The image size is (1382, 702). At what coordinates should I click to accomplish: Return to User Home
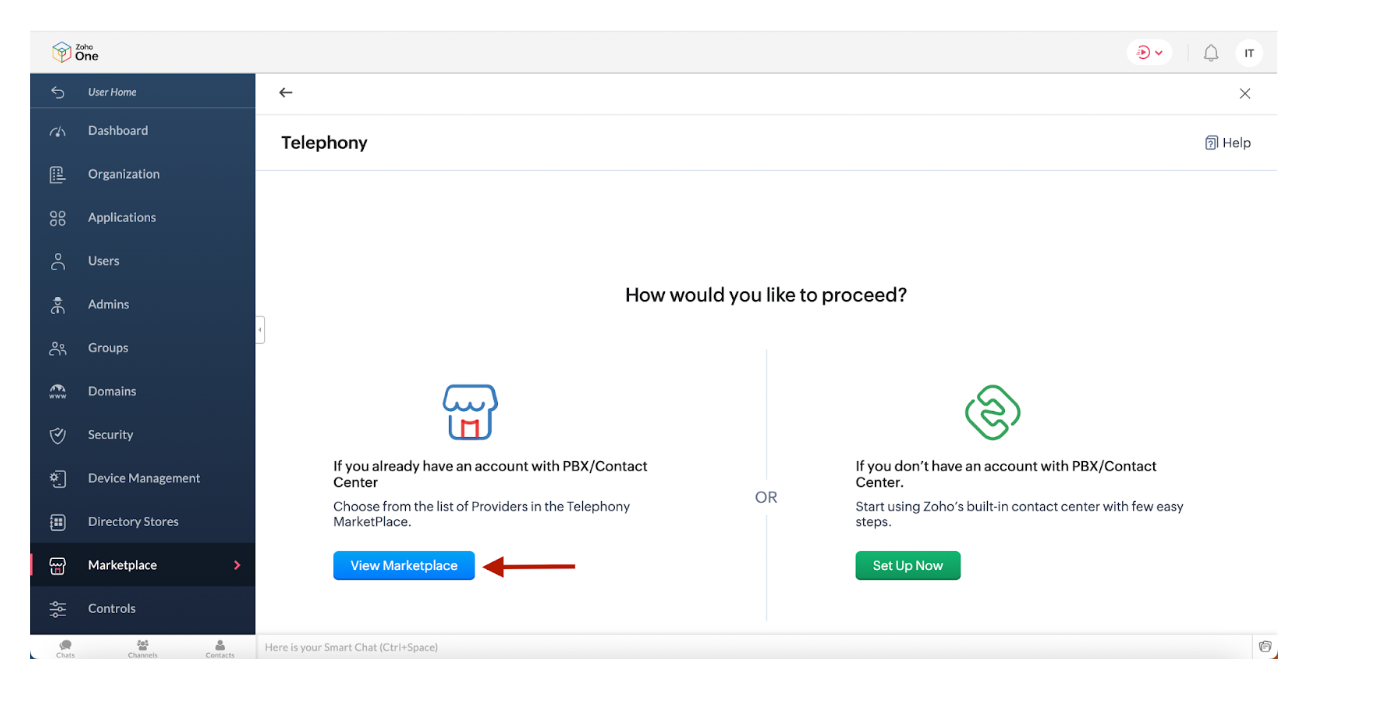(x=143, y=92)
